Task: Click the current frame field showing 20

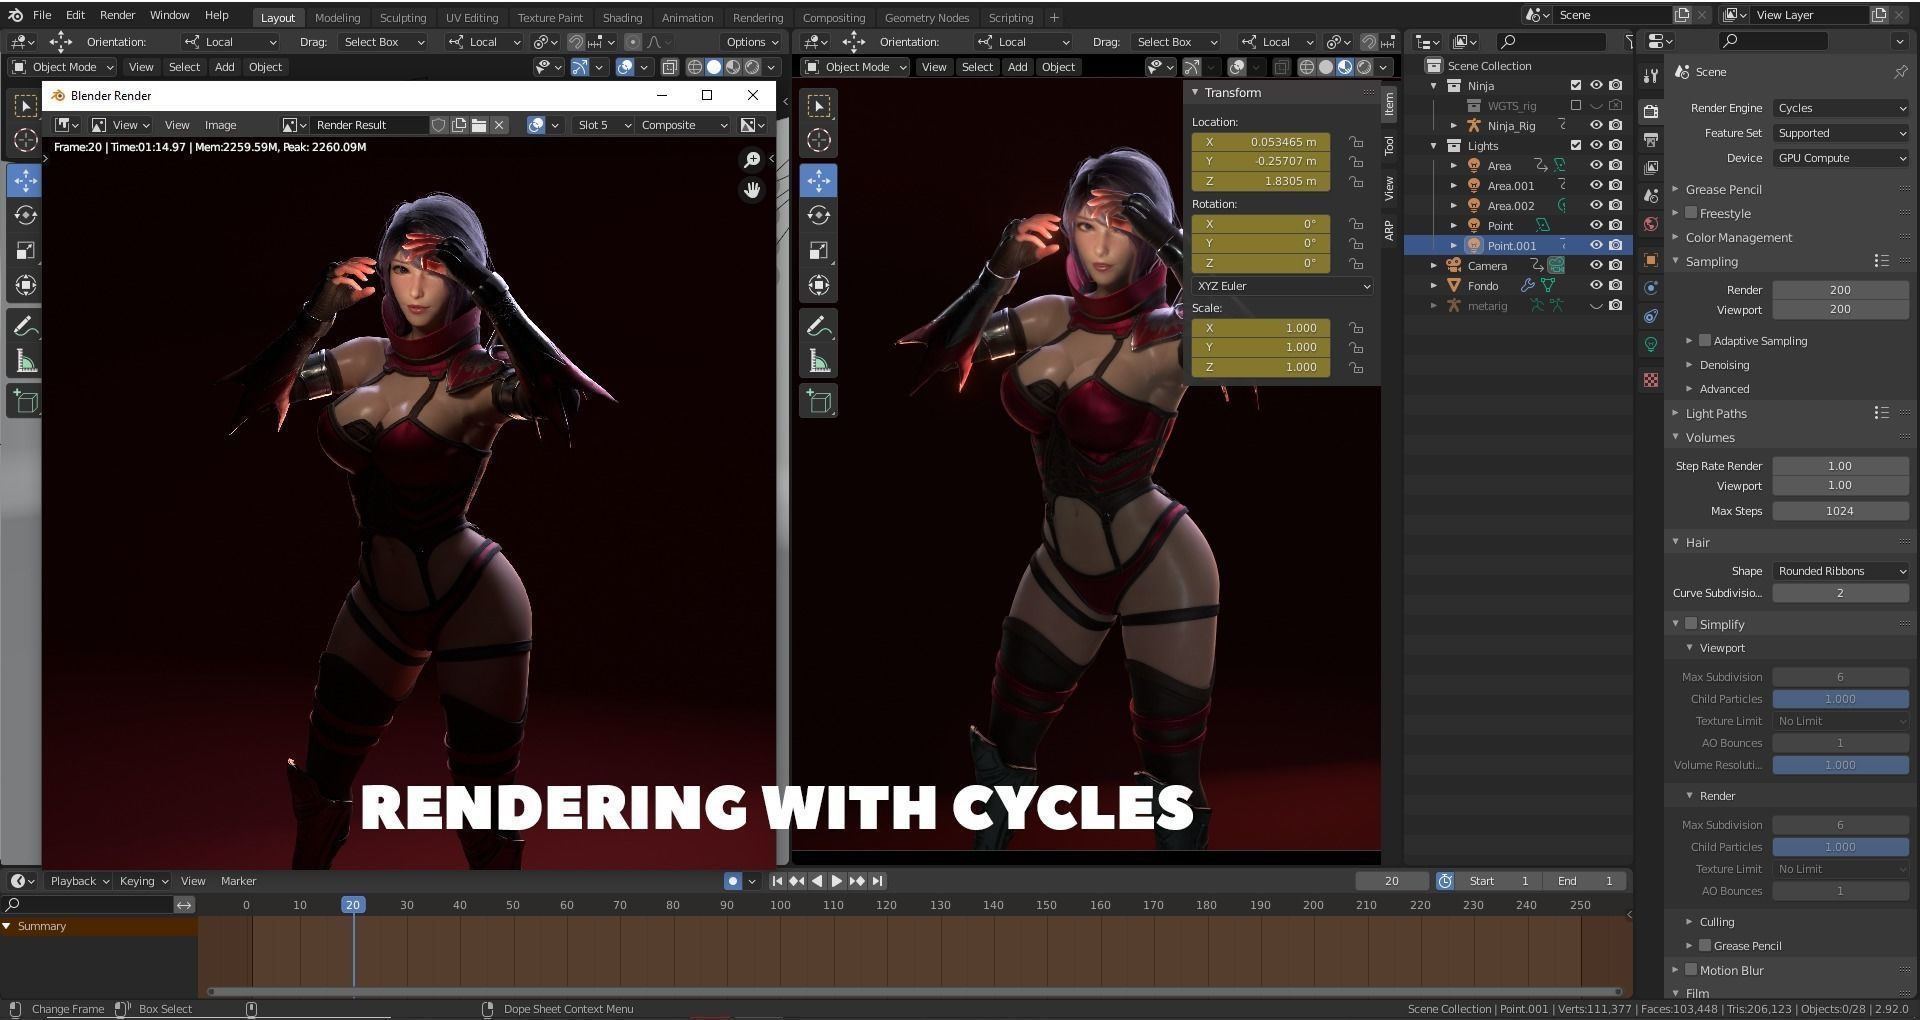Action: (x=1392, y=881)
